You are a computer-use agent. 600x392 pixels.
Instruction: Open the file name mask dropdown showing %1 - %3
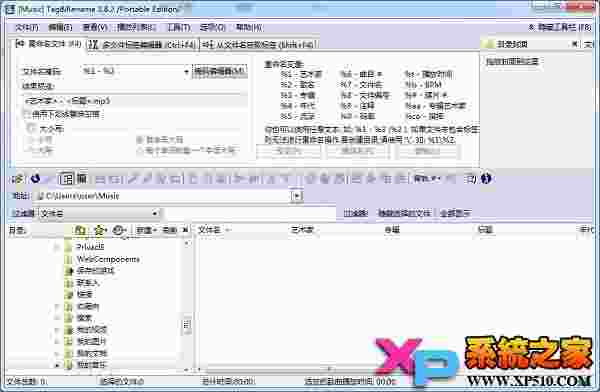tap(135, 71)
